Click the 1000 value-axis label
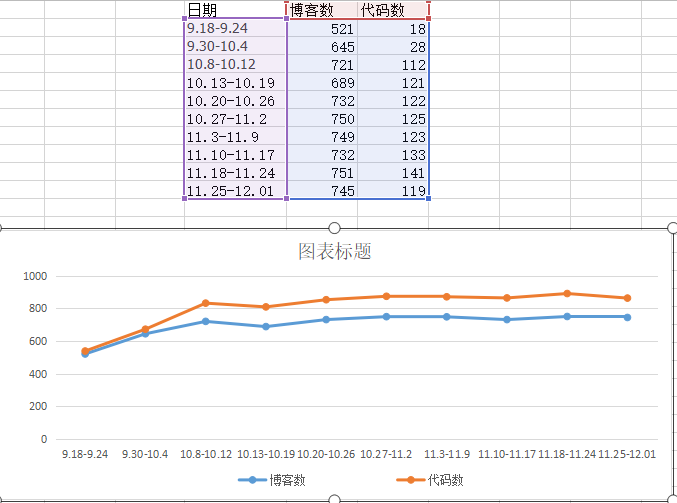 [35, 276]
